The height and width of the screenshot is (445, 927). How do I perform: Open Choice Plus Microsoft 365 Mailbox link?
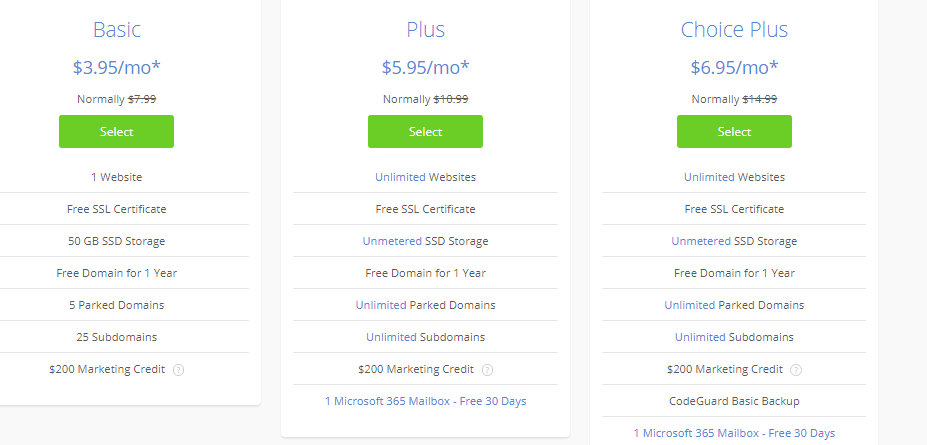click(734, 433)
